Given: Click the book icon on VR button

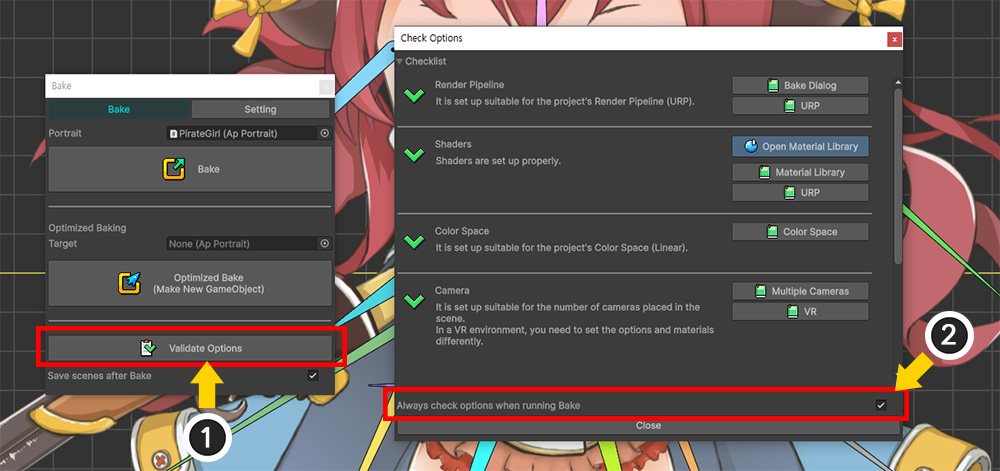Looking at the screenshot, I should point(793,312).
